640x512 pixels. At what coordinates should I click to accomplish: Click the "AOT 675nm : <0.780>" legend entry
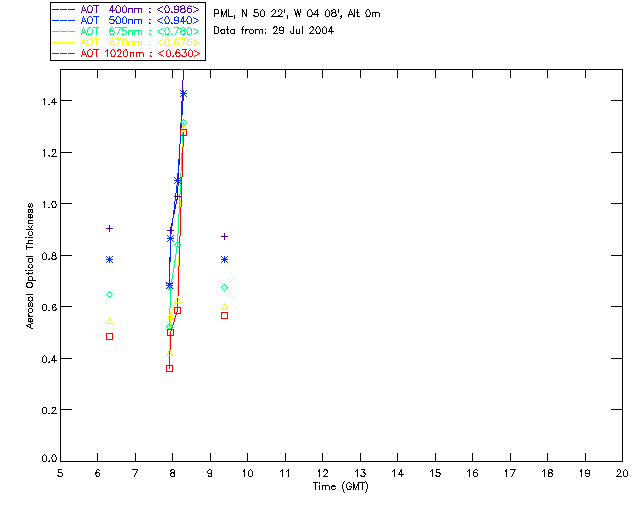pyautogui.click(x=127, y=31)
